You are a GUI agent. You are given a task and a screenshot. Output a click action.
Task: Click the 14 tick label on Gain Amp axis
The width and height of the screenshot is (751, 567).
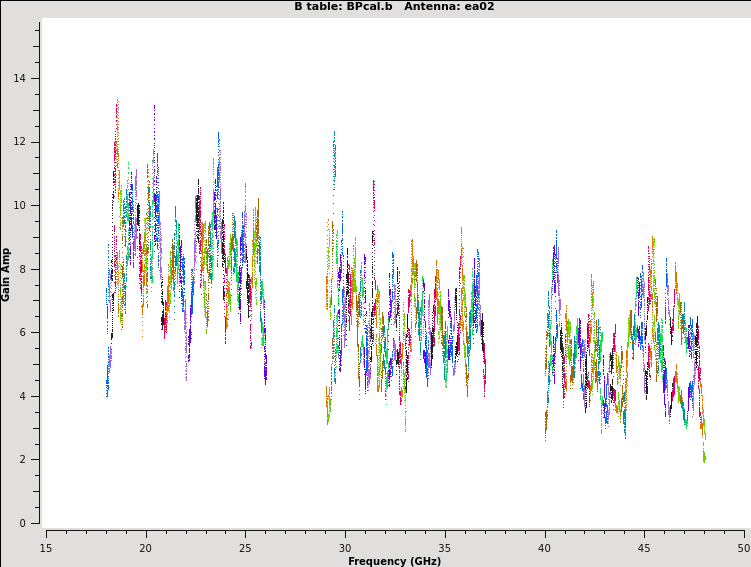click(x=20, y=79)
